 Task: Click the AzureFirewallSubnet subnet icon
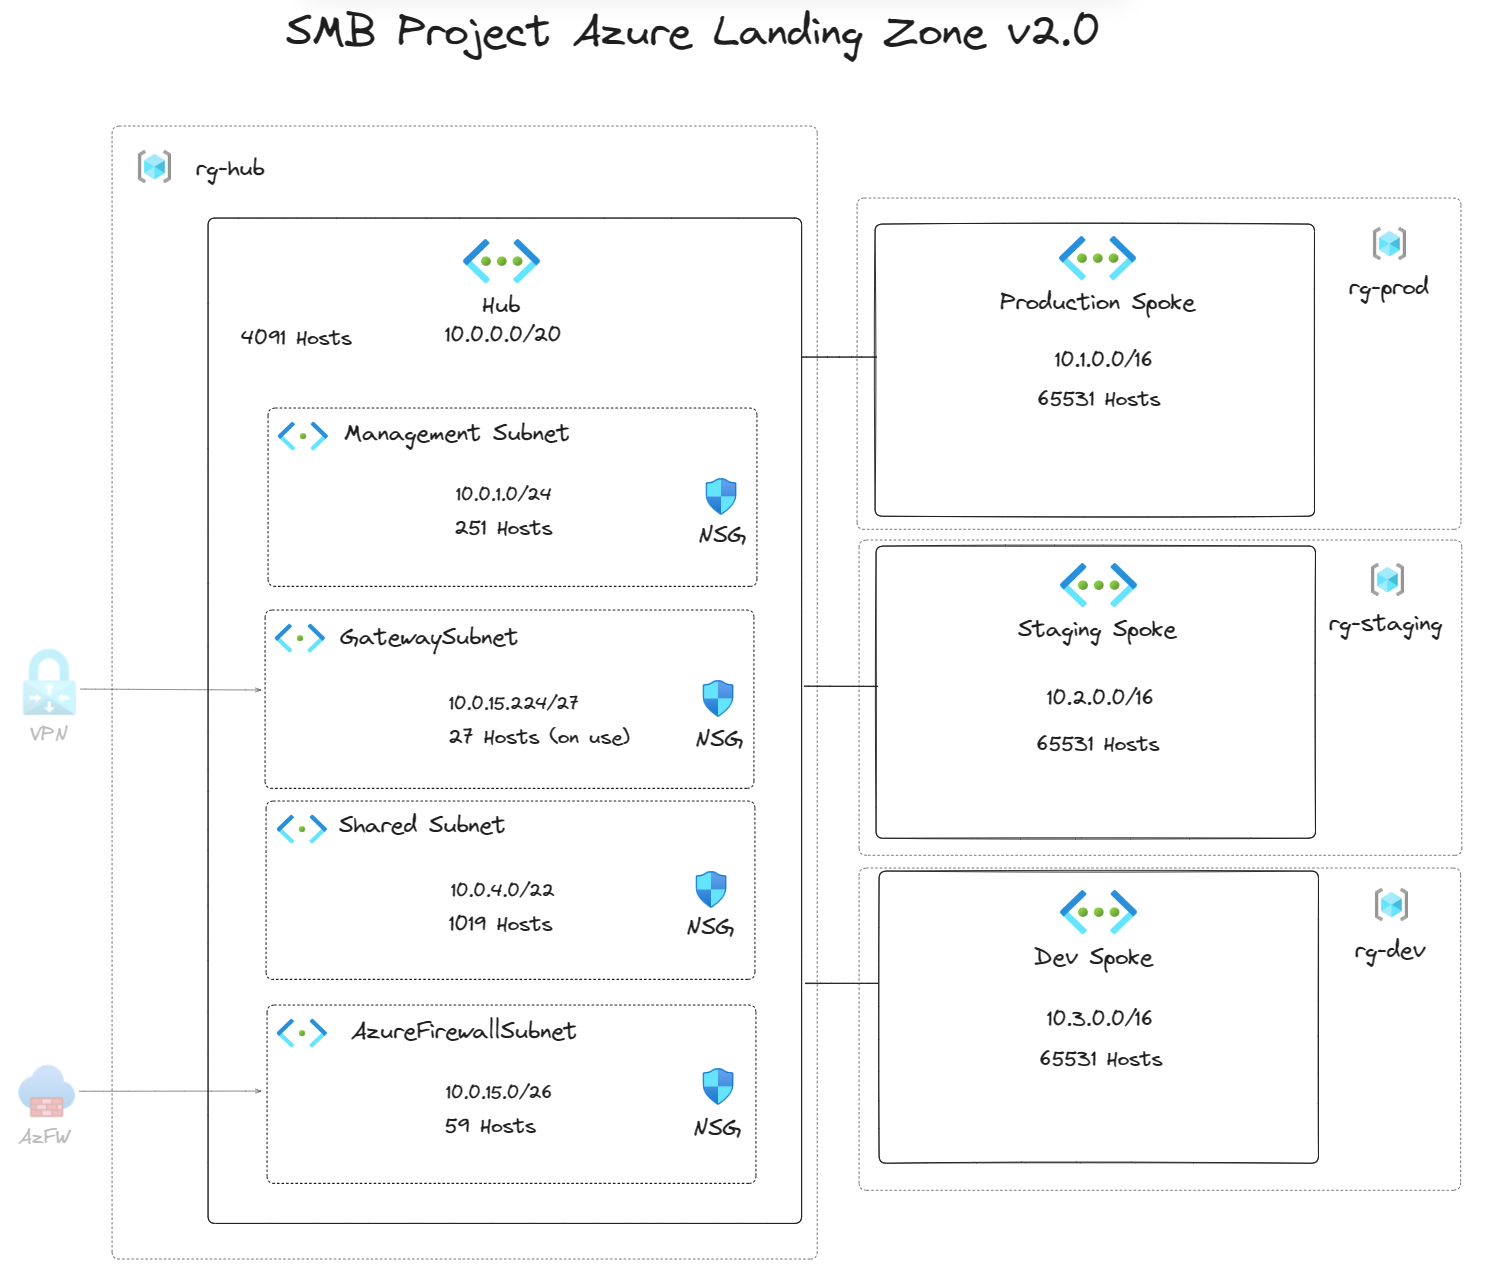pyautogui.click(x=302, y=1032)
